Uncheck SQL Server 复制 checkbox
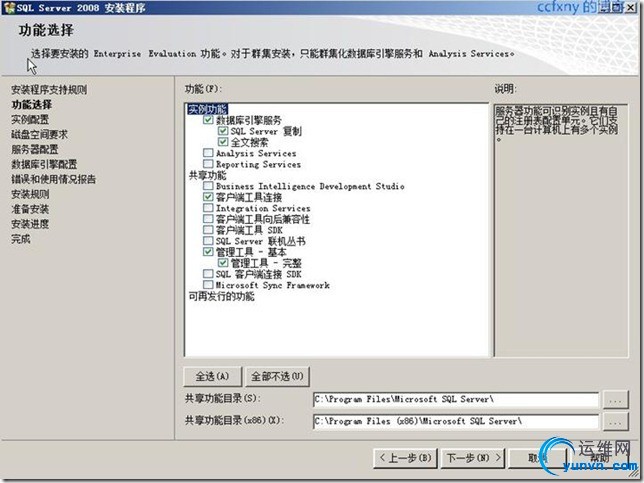 tap(223, 131)
